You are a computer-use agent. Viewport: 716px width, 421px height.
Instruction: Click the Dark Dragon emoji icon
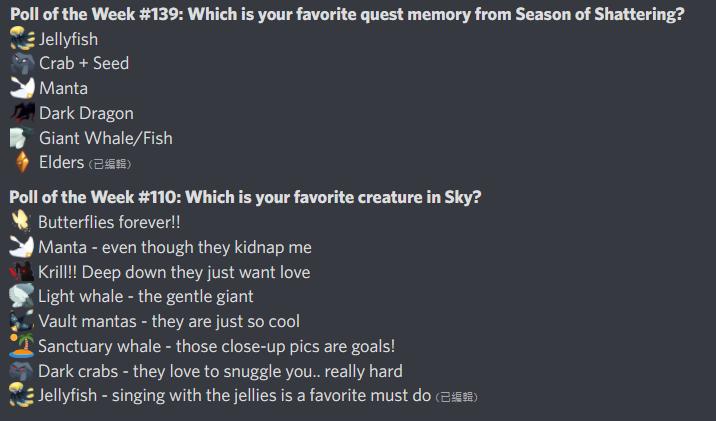[x=22, y=113]
